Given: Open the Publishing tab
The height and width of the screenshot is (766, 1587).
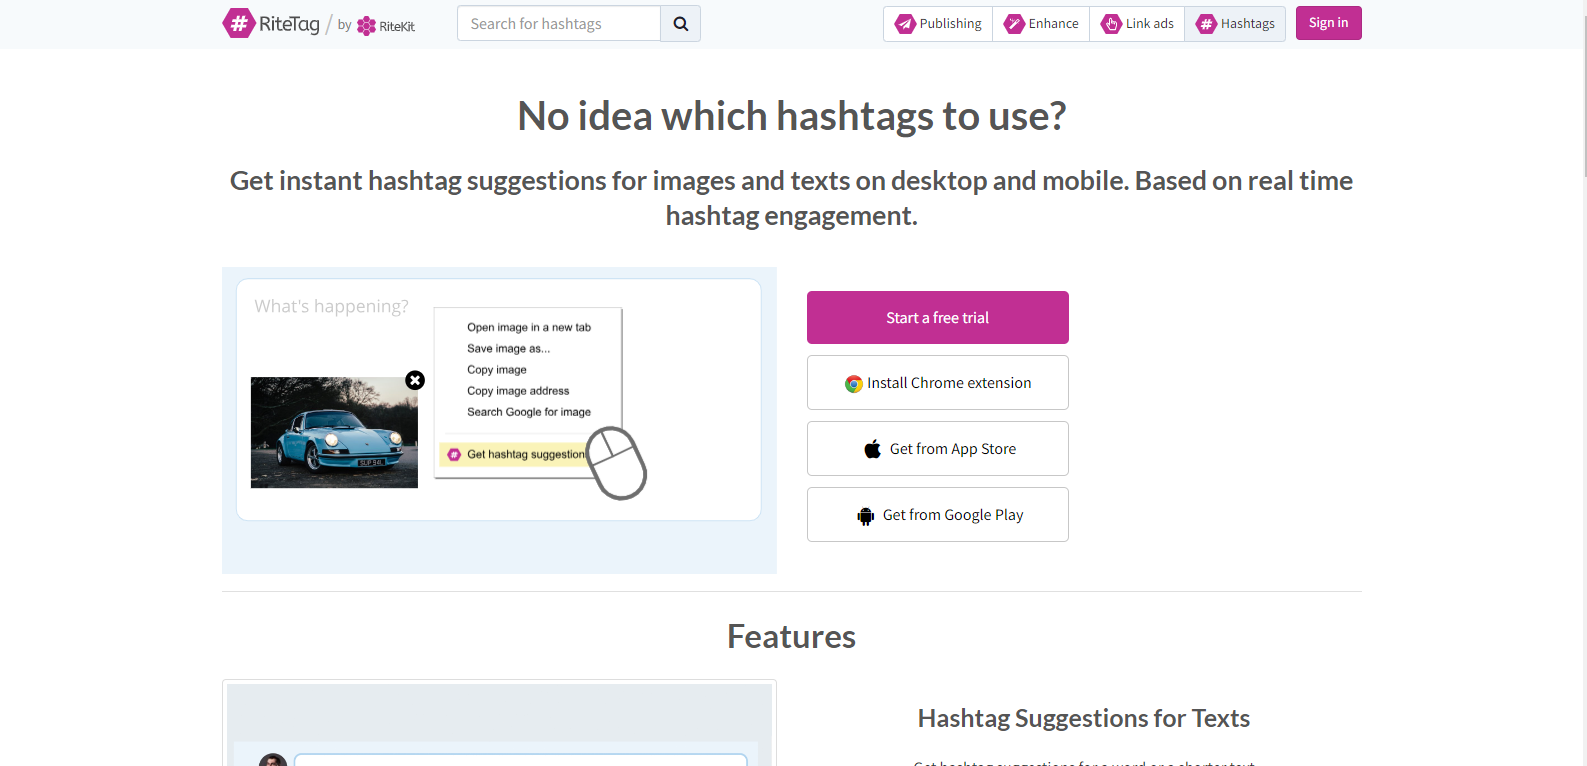Looking at the screenshot, I should point(938,24).
